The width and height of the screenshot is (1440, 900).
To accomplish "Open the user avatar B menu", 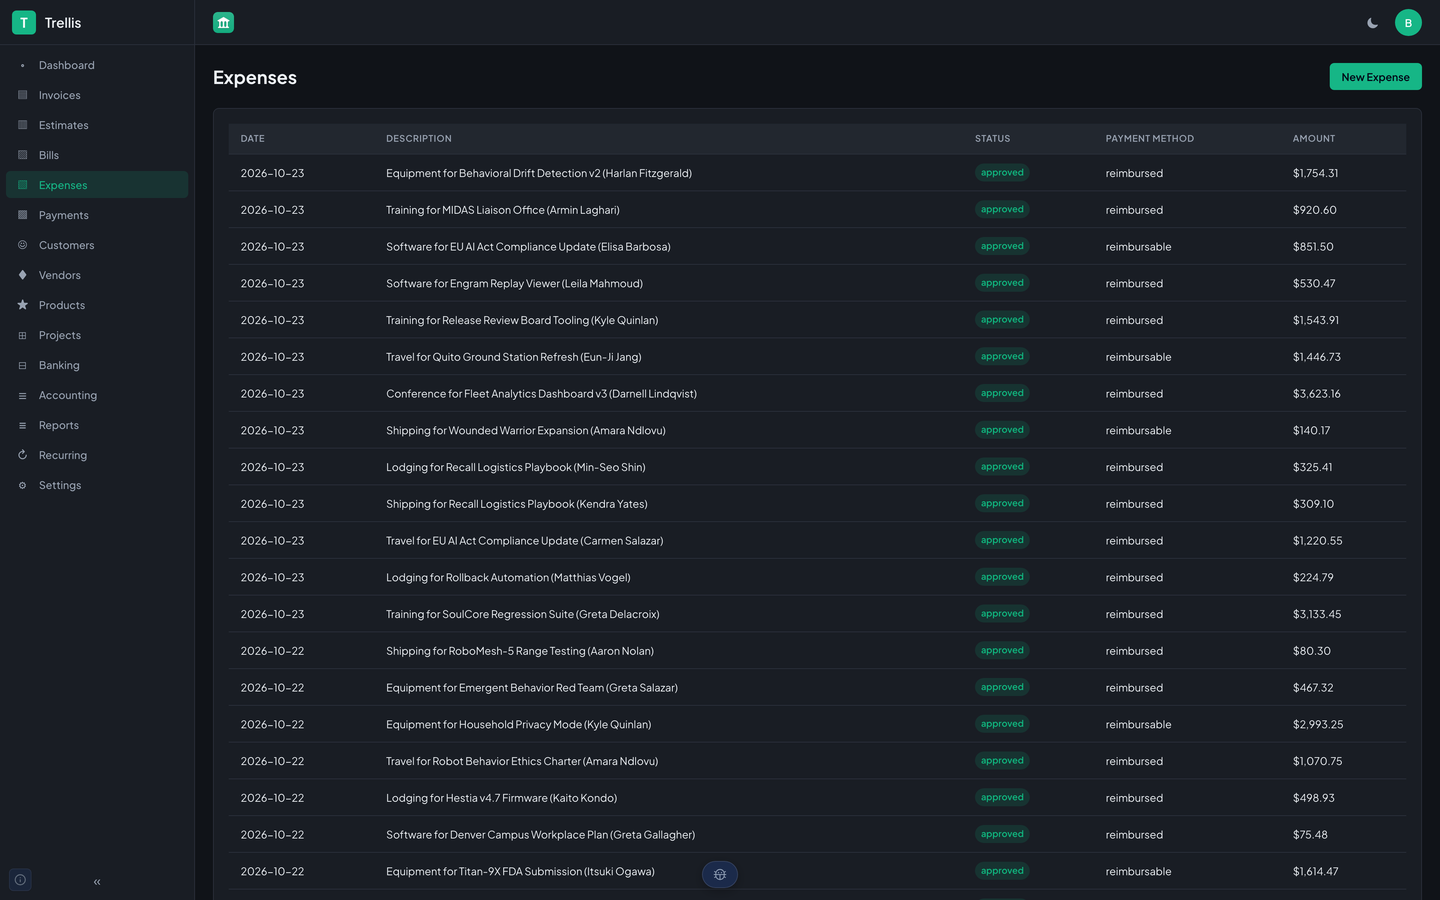I will click(1408, 22).
